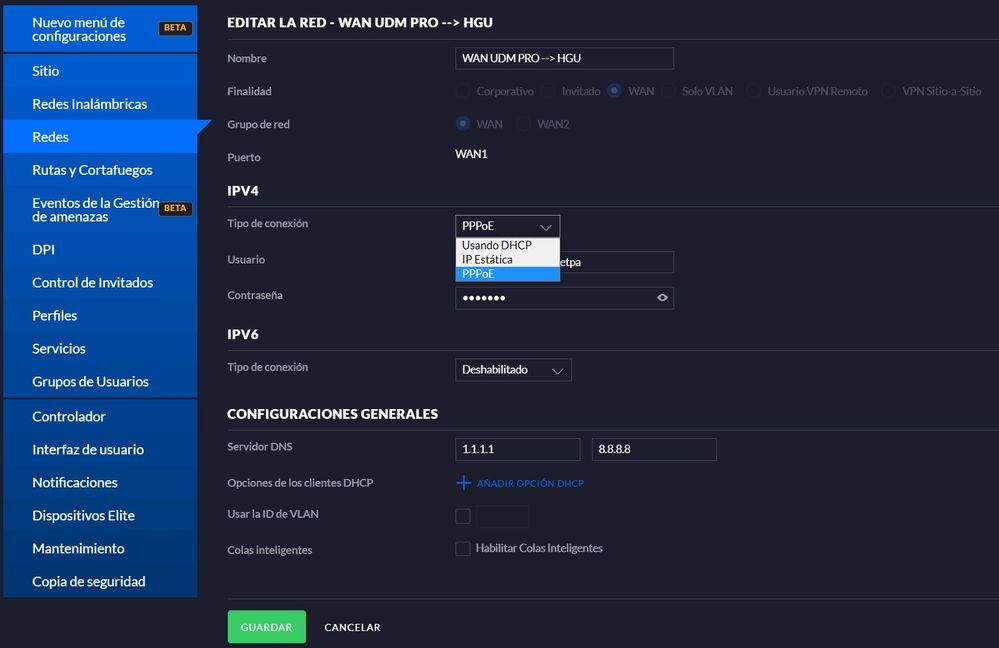The width and height of the screenshot is (999, 648).
Task: Click the secondary DNS field 8.8.8.8
Action: pyautogui.click(x=654, y=450)
